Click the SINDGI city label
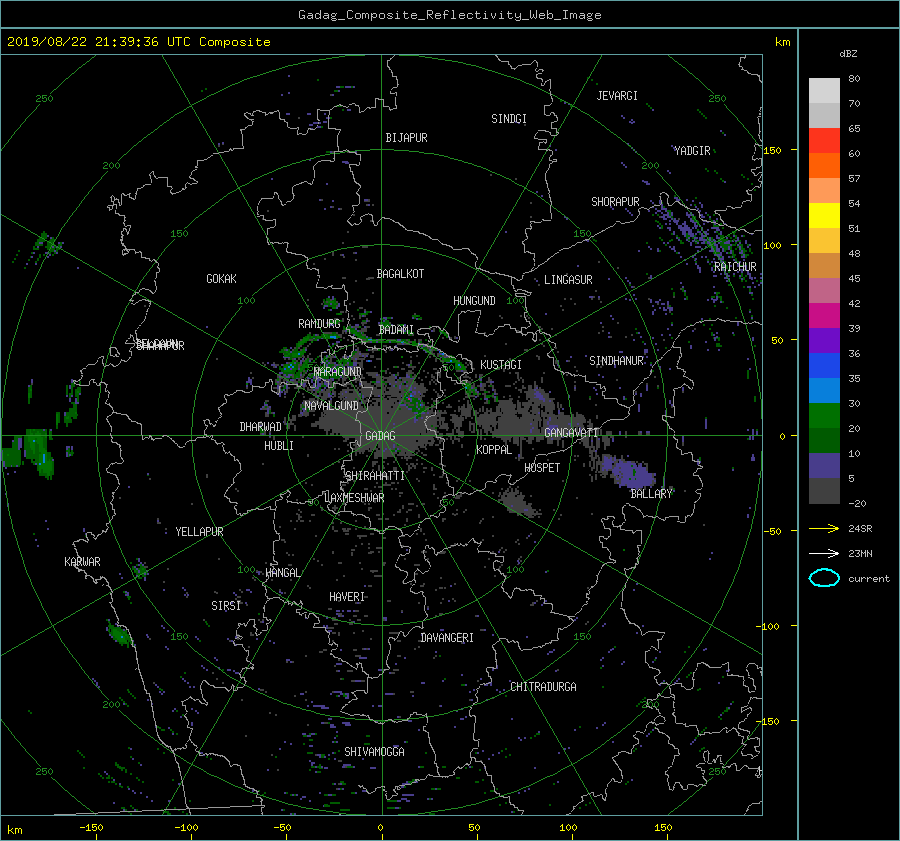This screenshot has height=841, width=900. (x=509, y=119)
